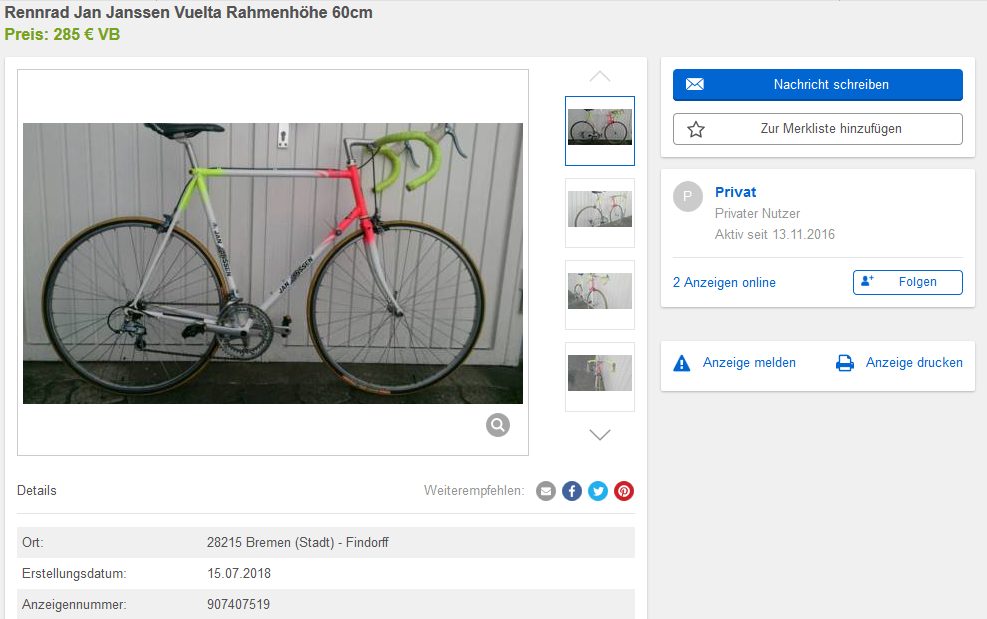This screenshot has width=987, height=619.
Task: Click the Anzeige drucken link
Action: 914,363
